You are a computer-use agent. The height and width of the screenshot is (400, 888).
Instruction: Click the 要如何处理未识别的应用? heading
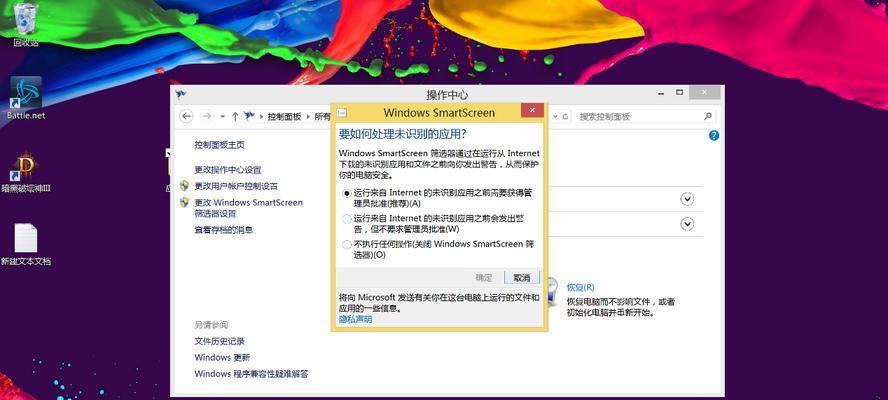coord(402,134)
